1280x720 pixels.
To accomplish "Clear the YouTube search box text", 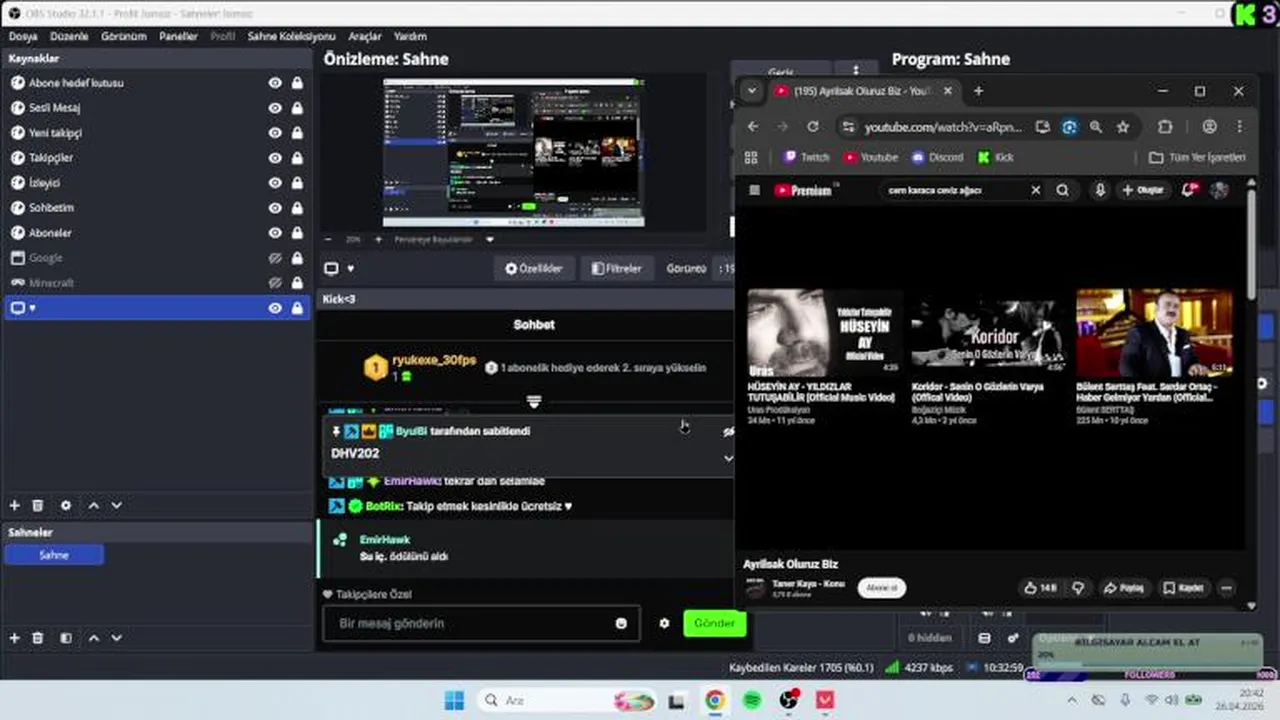I will 1036,190.
